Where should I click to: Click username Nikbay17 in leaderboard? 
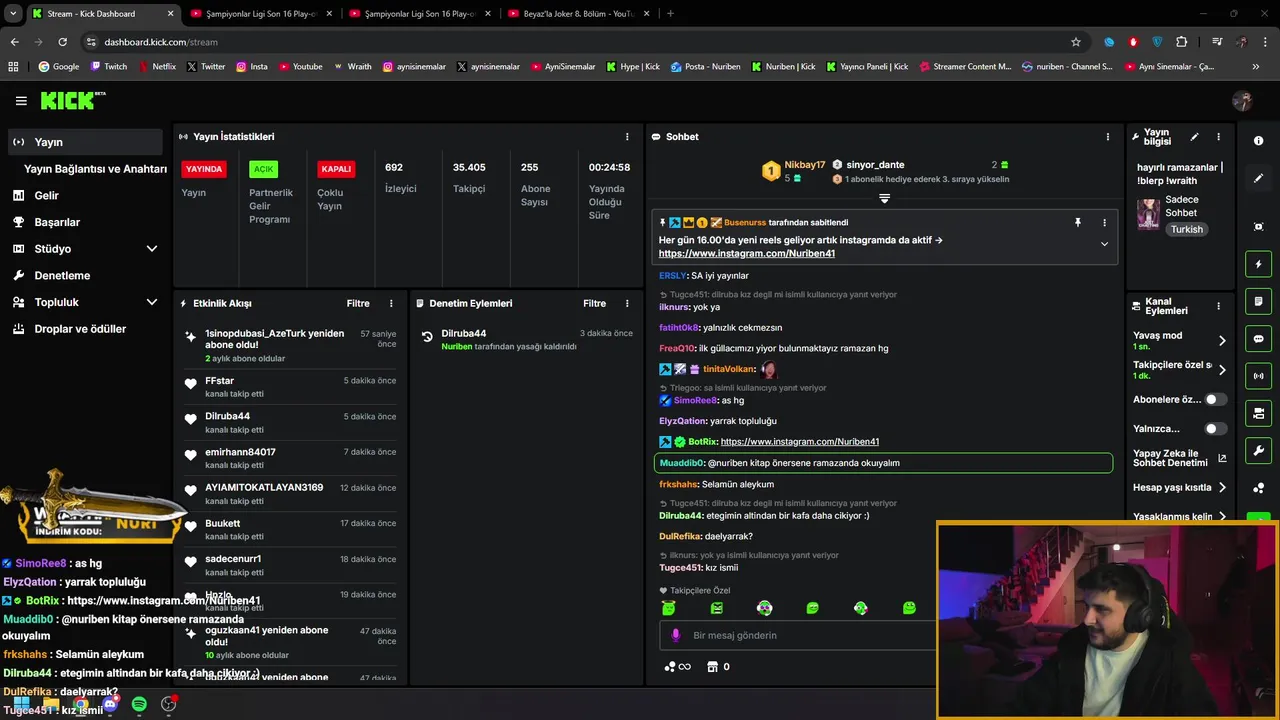(x=805, y=165)
